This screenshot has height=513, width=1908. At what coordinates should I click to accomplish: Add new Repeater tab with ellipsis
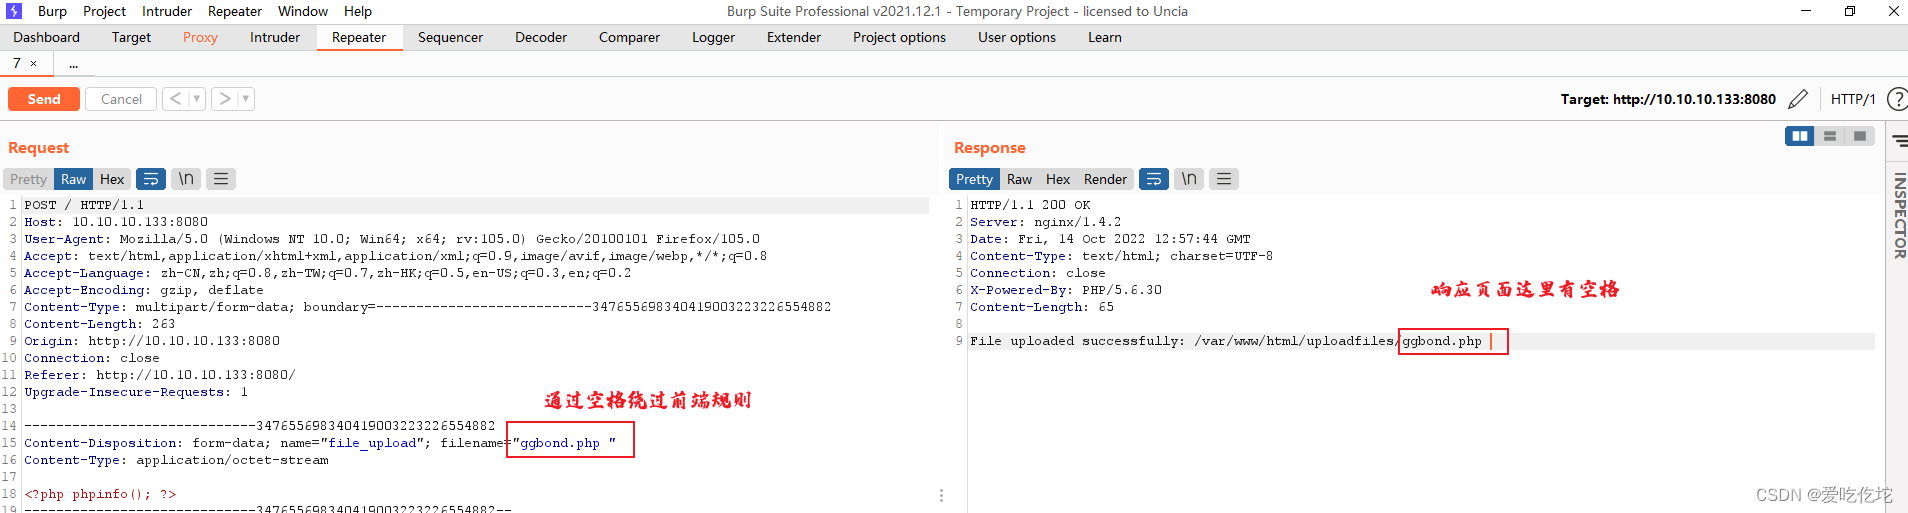[x=74, y=63]
